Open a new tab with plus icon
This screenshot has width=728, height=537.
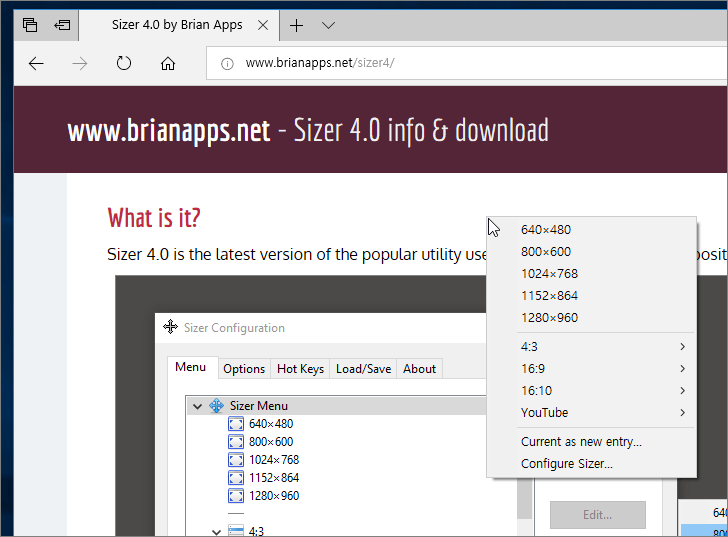coord(296,25)
